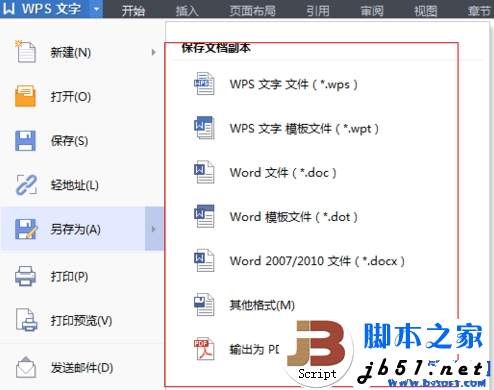The width and height of the screenshot is (494, 390).
Task: Expand the 新建(N) submenu arrow
Action: [153, 52]
